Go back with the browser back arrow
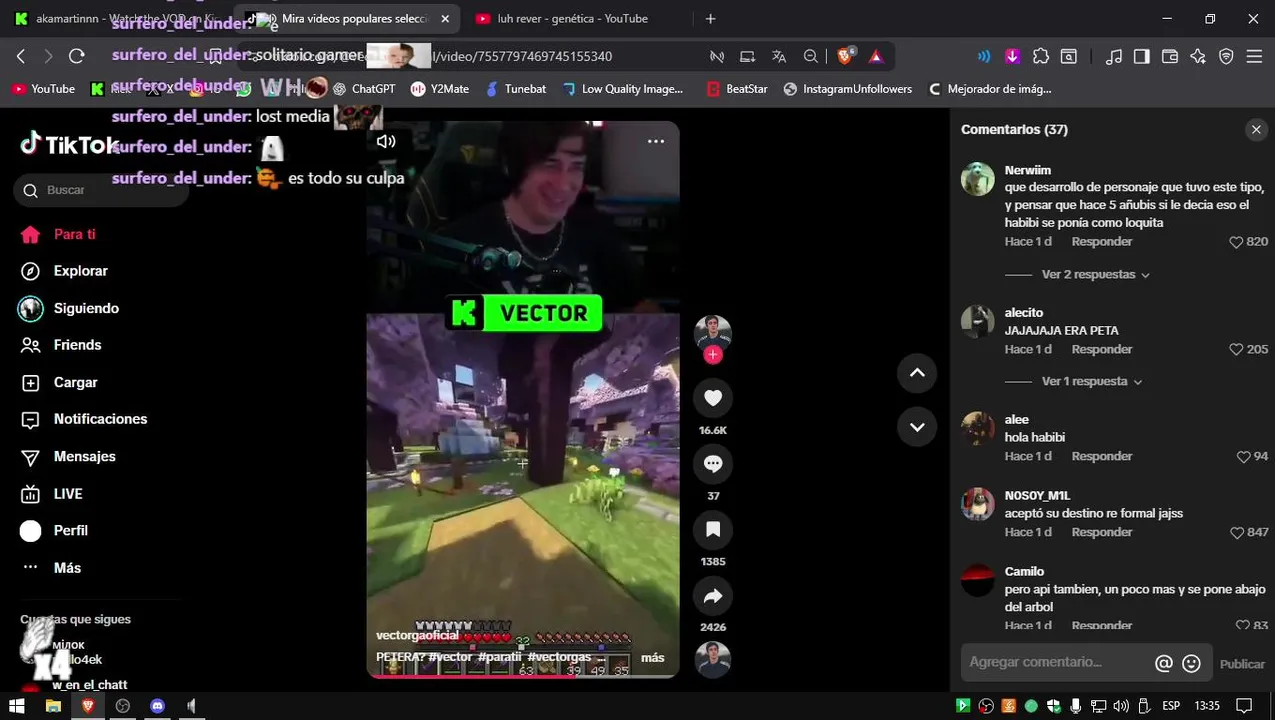Image resolution: width=1275 pixels, height=720 pixels. click(x=21, y=57)
